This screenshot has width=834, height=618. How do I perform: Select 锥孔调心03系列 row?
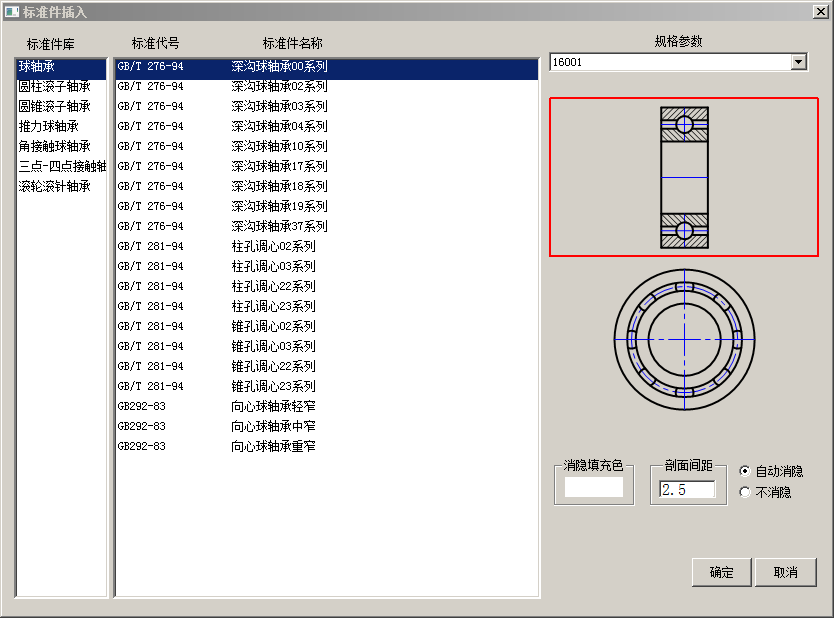pyautogui.click(x=327, y=347)
